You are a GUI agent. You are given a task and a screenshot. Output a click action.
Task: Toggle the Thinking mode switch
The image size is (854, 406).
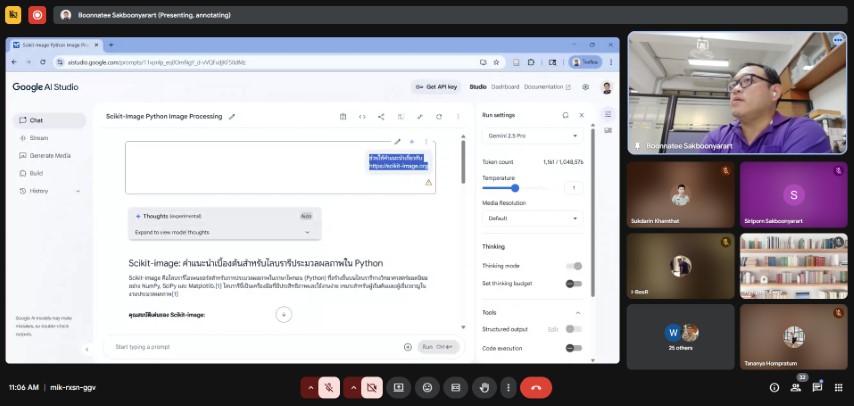tap(574, 266)
